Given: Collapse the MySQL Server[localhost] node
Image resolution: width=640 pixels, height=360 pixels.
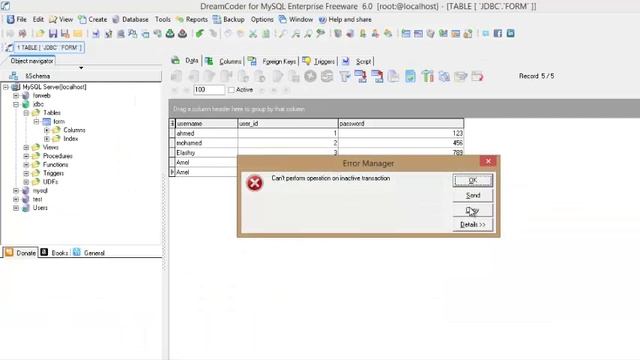Looking at the screenshot, I should click(6, 87).
